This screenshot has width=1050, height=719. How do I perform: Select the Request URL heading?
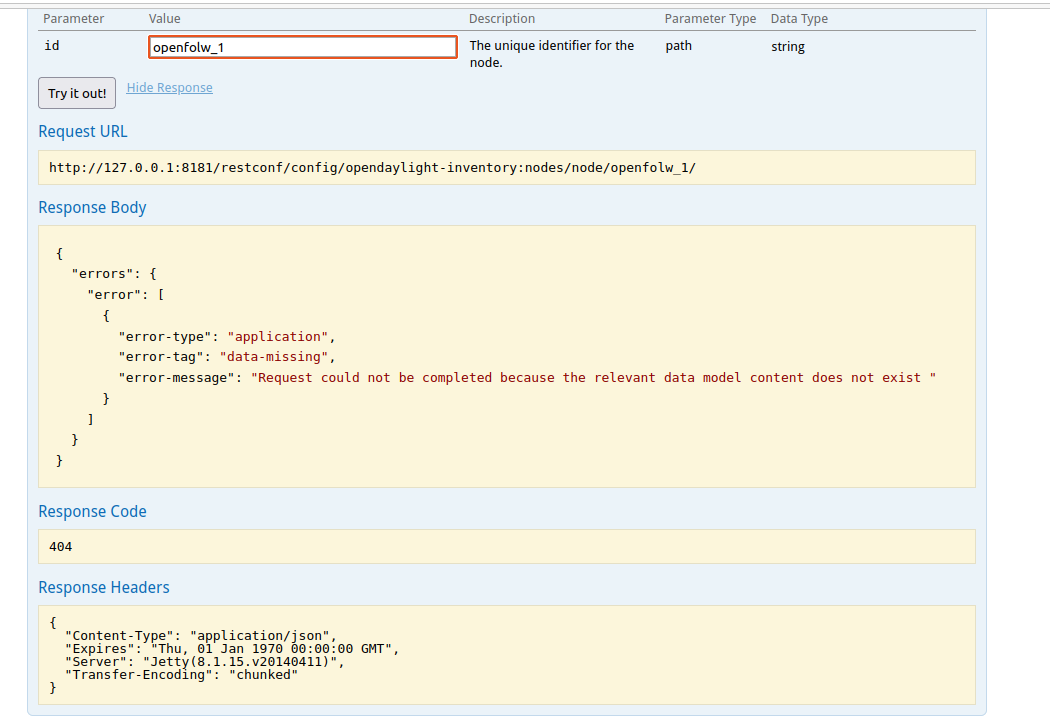[83, 132]
